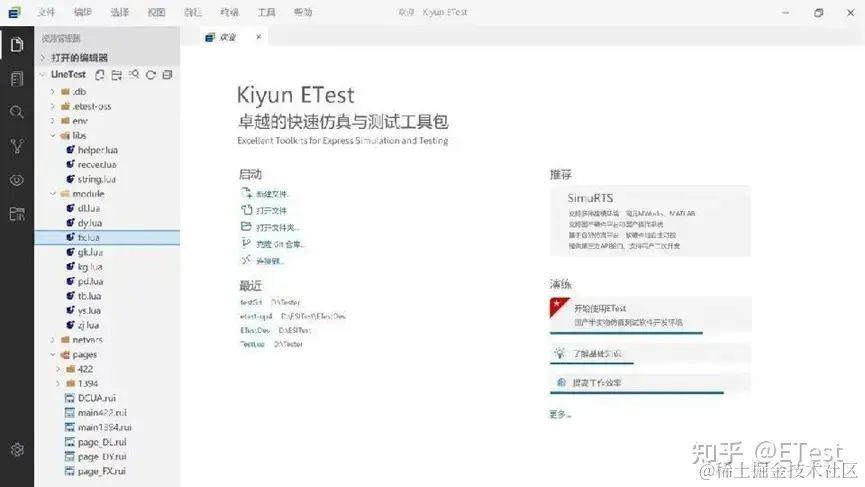Open the 工具 menu

[266, 12]
